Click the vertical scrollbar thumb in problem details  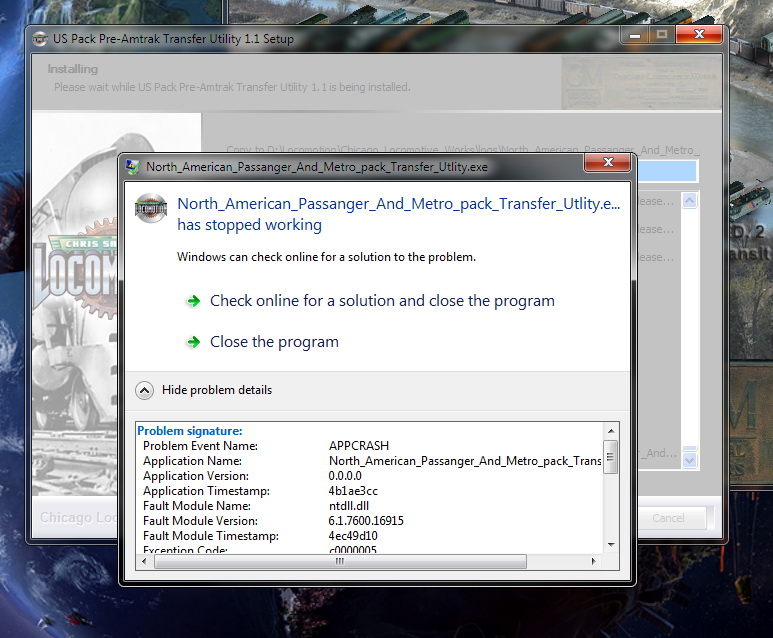[x=611, y=457]
